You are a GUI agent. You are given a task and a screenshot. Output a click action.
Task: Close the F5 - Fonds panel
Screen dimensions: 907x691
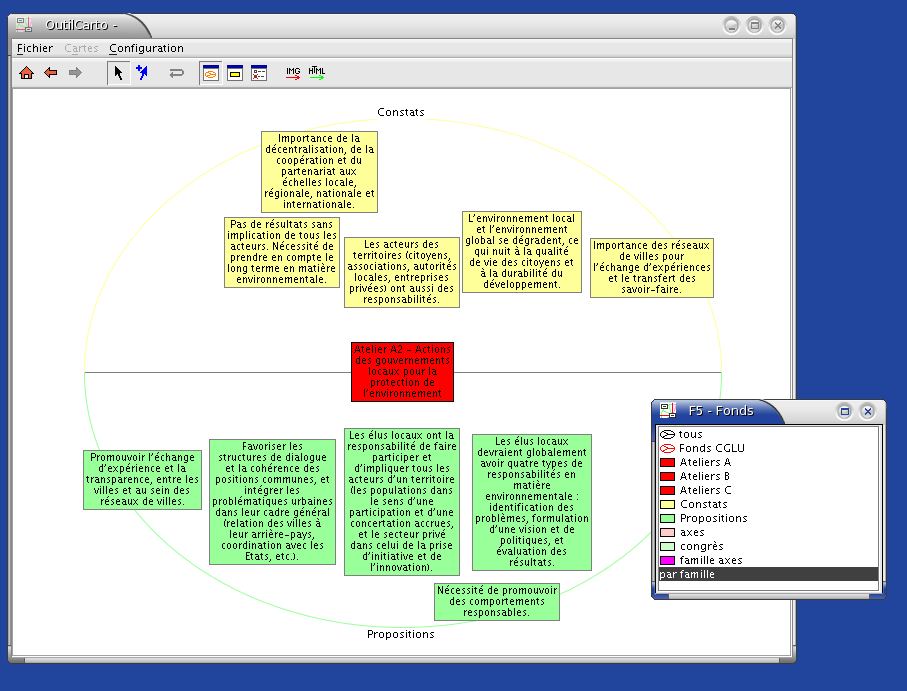tap(867, 411)
